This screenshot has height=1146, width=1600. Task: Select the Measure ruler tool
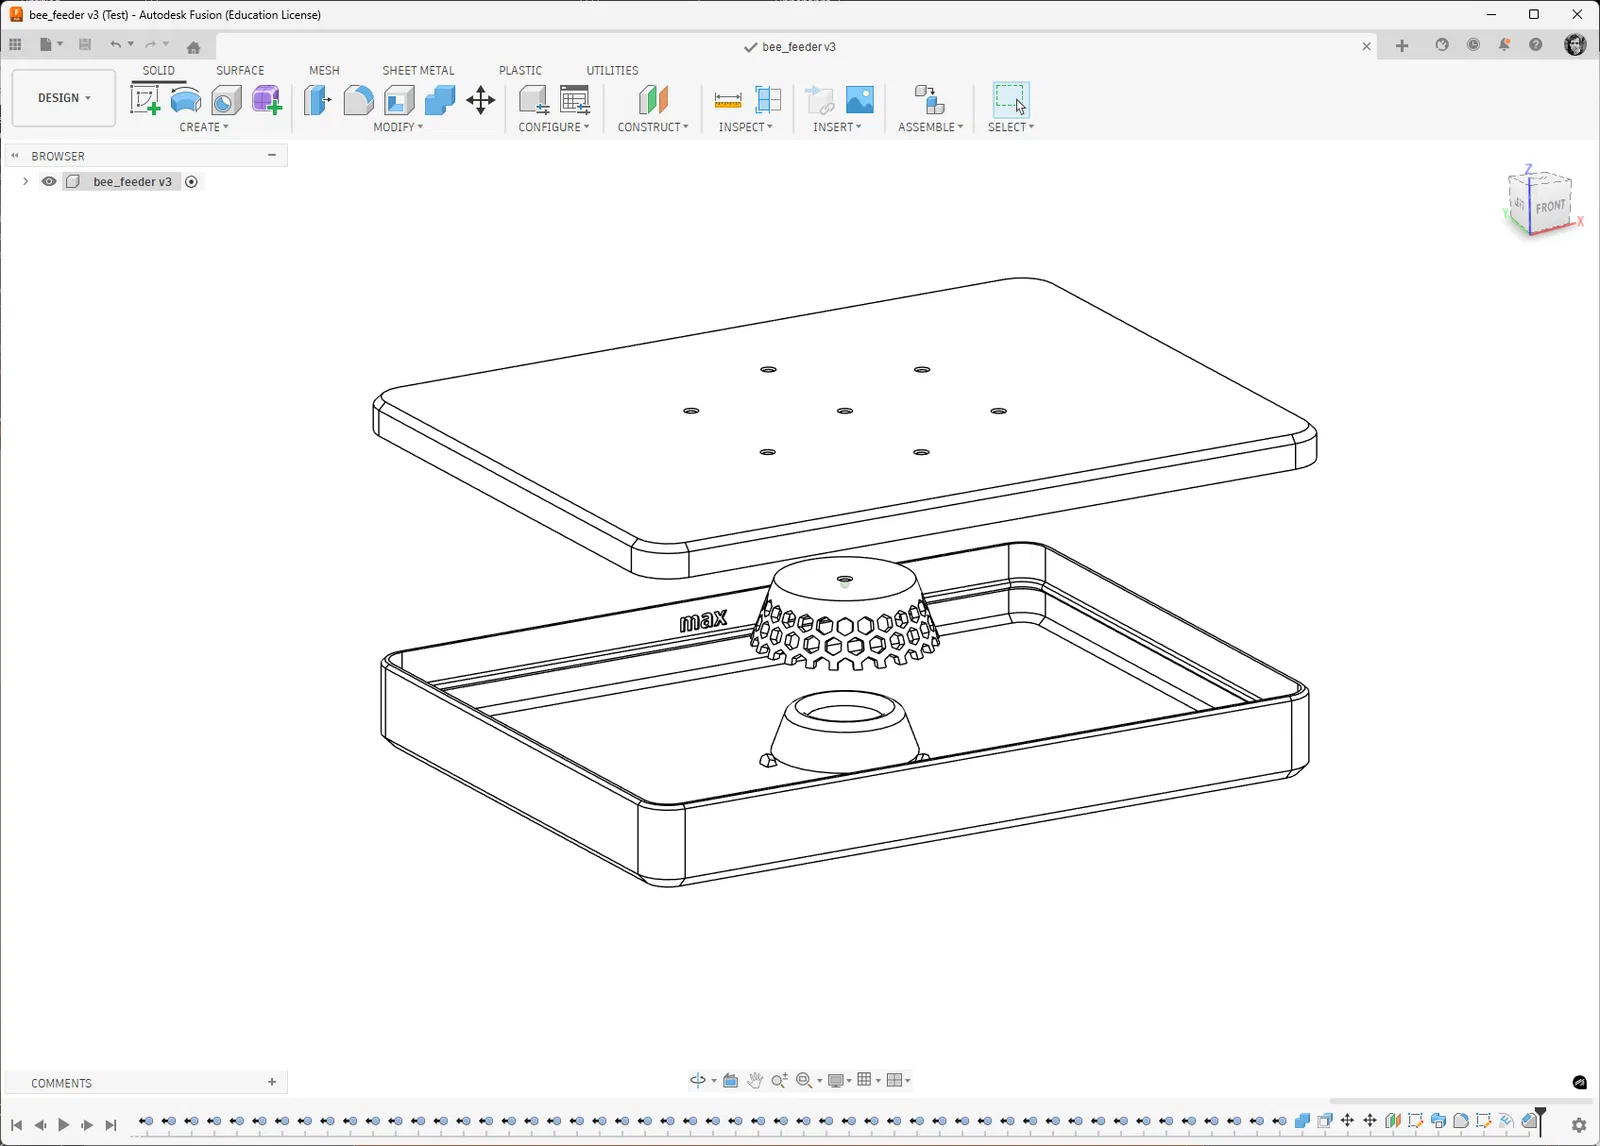(x=728, y=100)
